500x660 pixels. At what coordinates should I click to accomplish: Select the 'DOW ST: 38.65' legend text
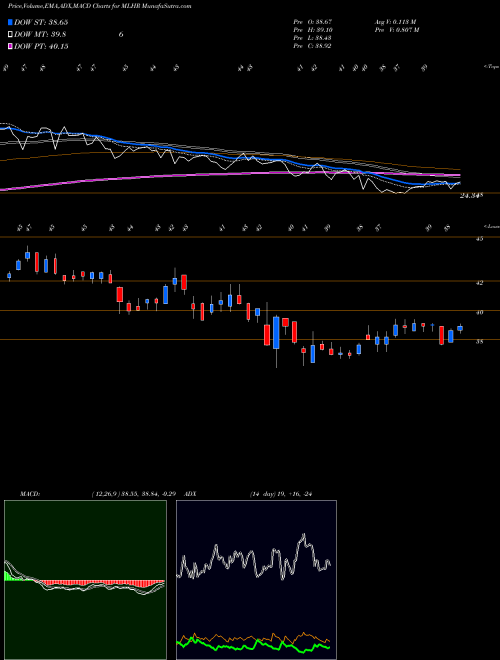[41, 23]
